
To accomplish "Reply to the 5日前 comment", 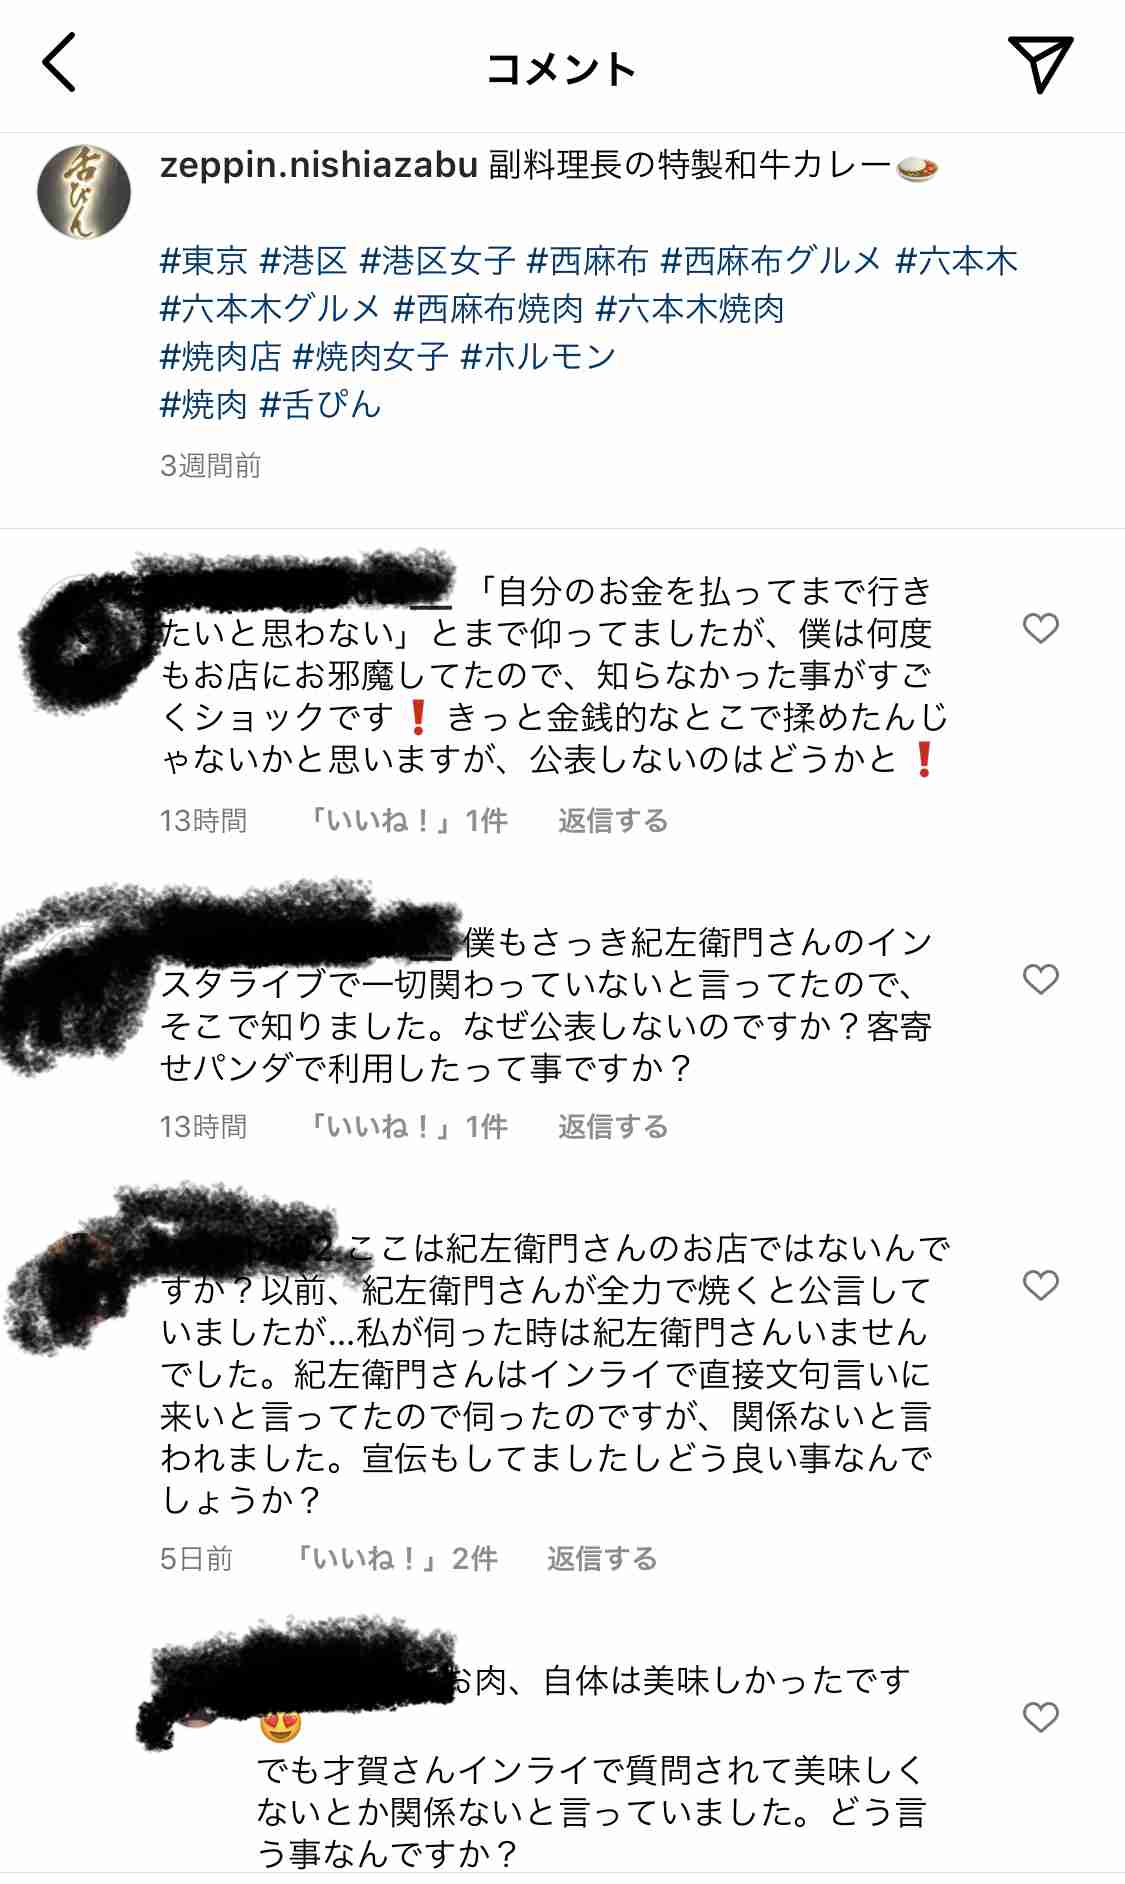I will 602,1559.
